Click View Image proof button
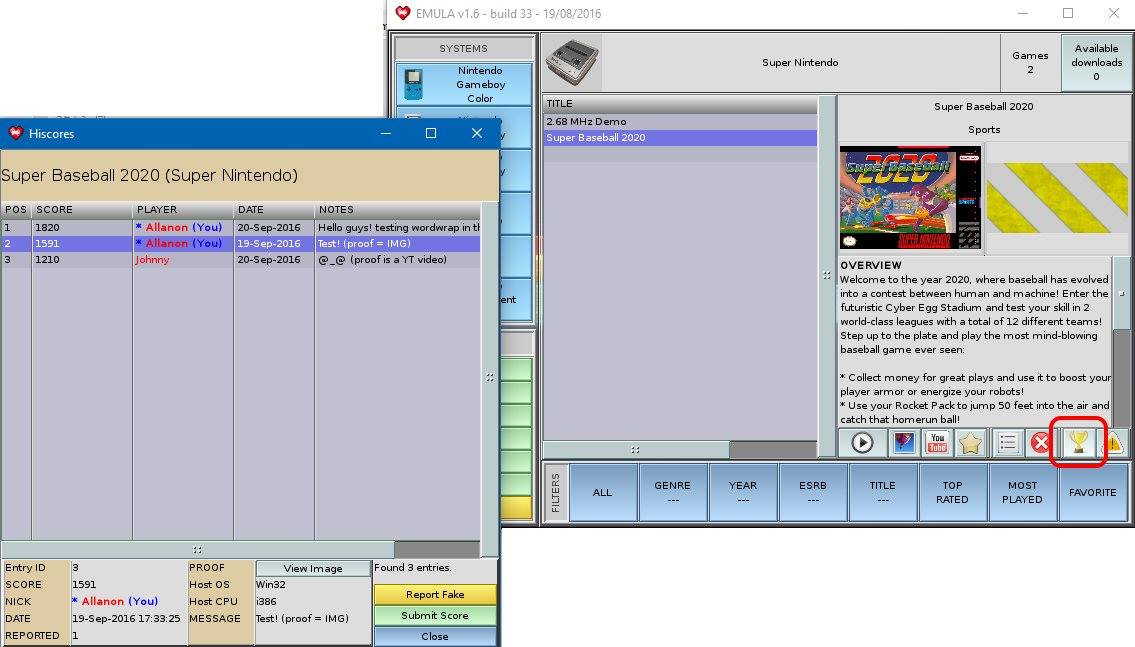 tap(313, 568)
